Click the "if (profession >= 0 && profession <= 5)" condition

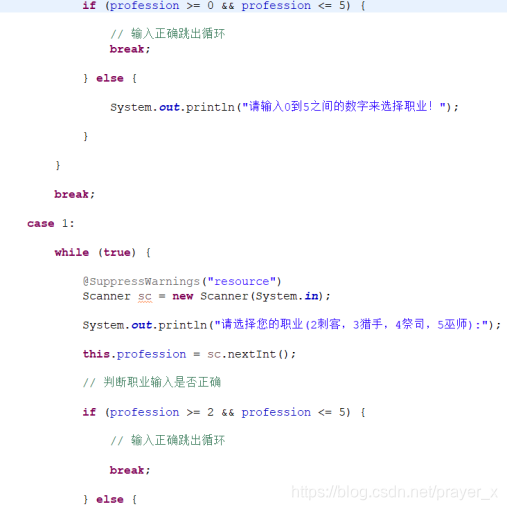click(x=216, y=6)
